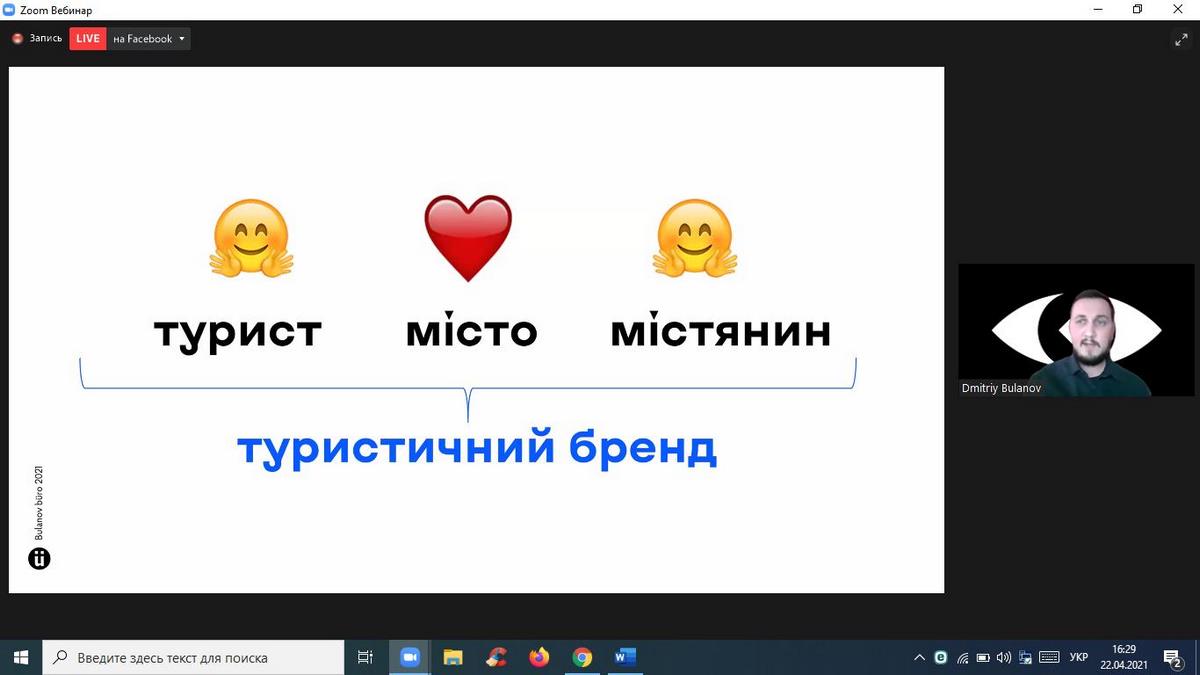Click the recording indicator next to Запись
The height and width of the screenshot is (675, 1200).
(x=17, y=39)
